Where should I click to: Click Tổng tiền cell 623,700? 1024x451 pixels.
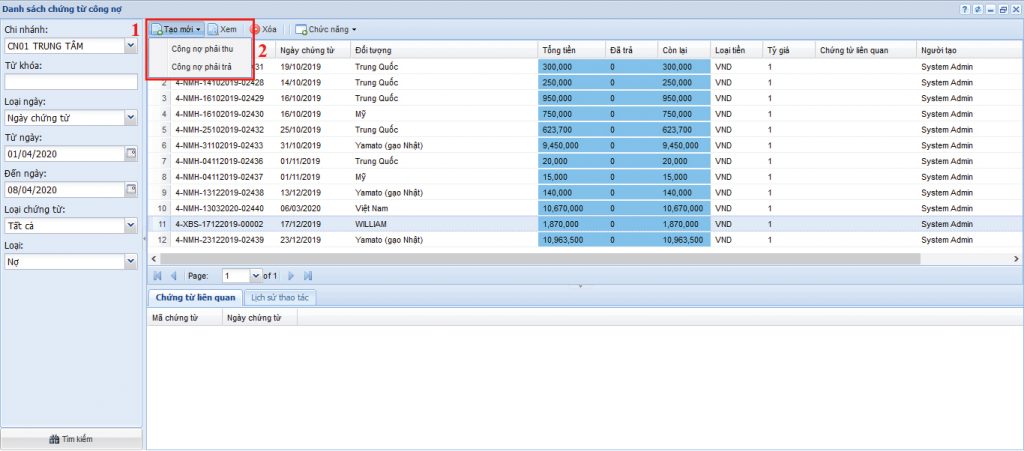tap(571, 130)
